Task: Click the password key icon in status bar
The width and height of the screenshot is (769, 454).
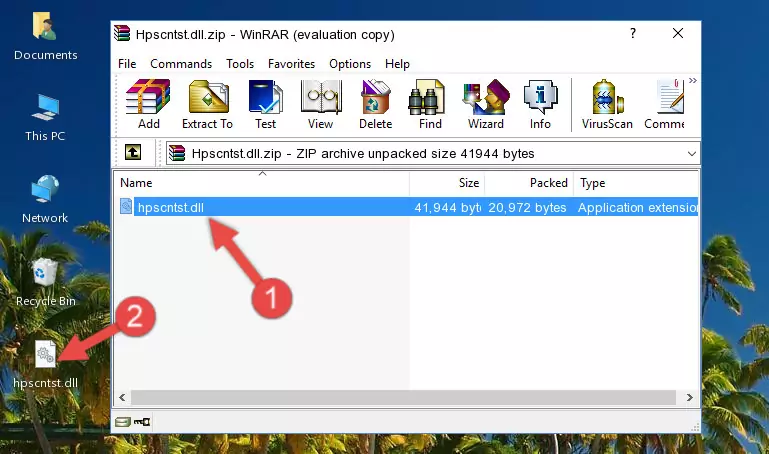Action: click(x=142, y=422)
